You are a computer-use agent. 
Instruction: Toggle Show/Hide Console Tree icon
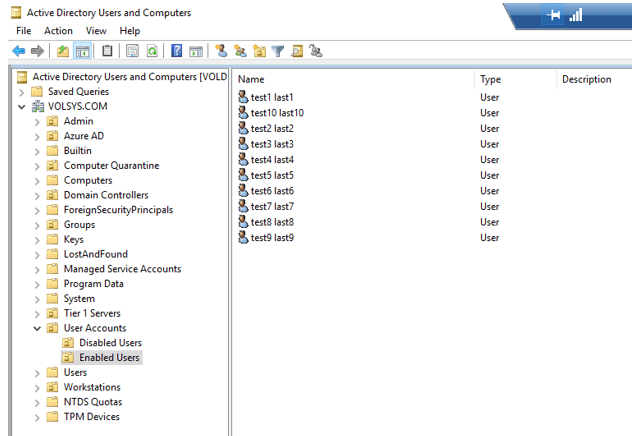[x=83, y=50]
